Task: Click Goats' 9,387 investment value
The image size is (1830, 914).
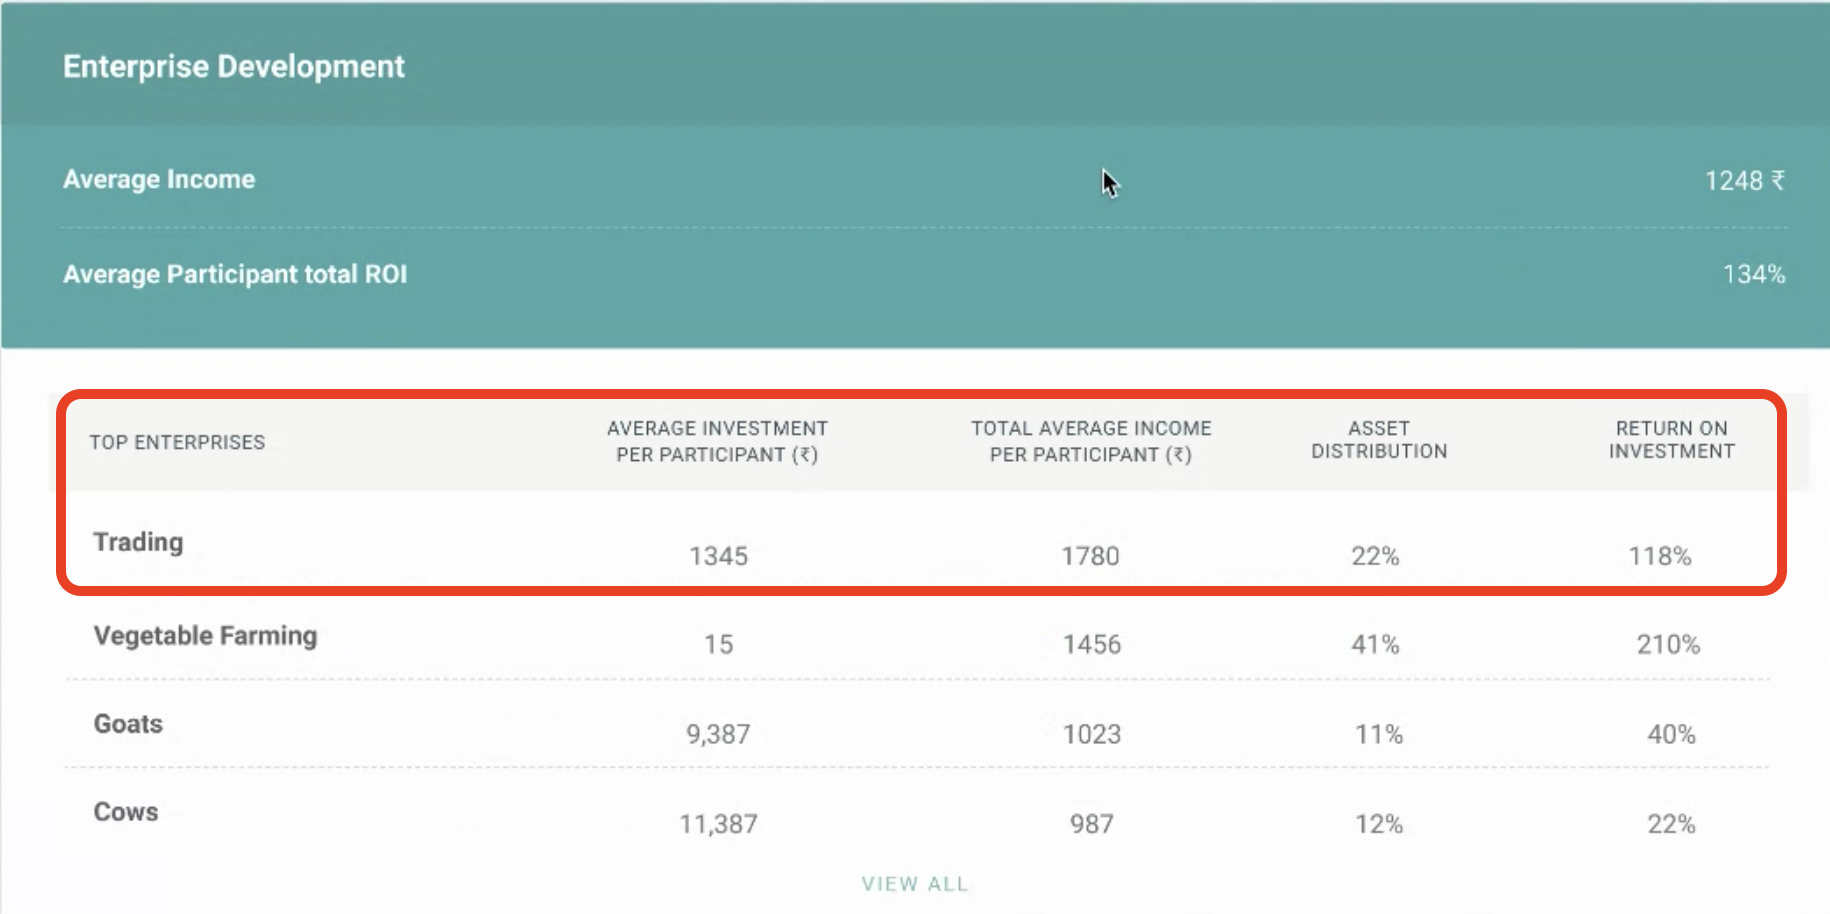Action: (718, 735)
